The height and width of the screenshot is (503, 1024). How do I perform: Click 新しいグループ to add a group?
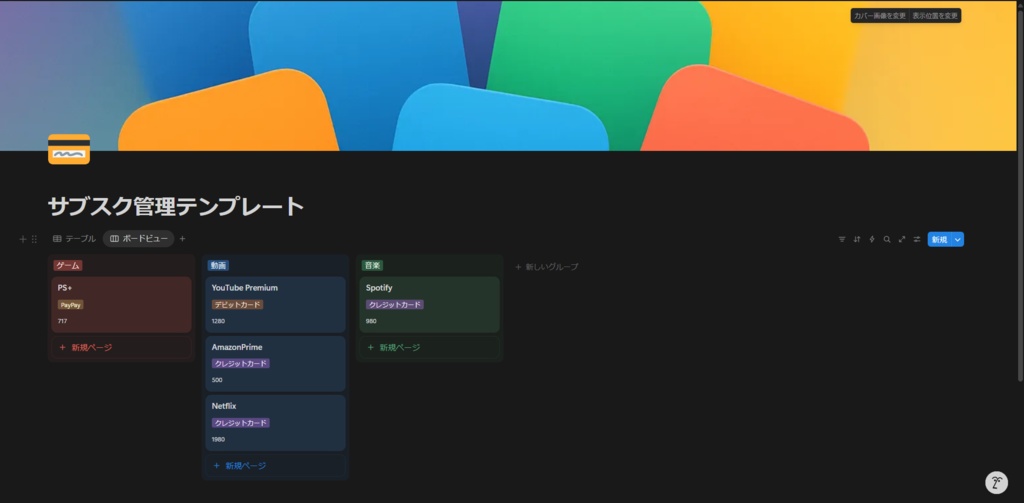(x=547, y=267)
